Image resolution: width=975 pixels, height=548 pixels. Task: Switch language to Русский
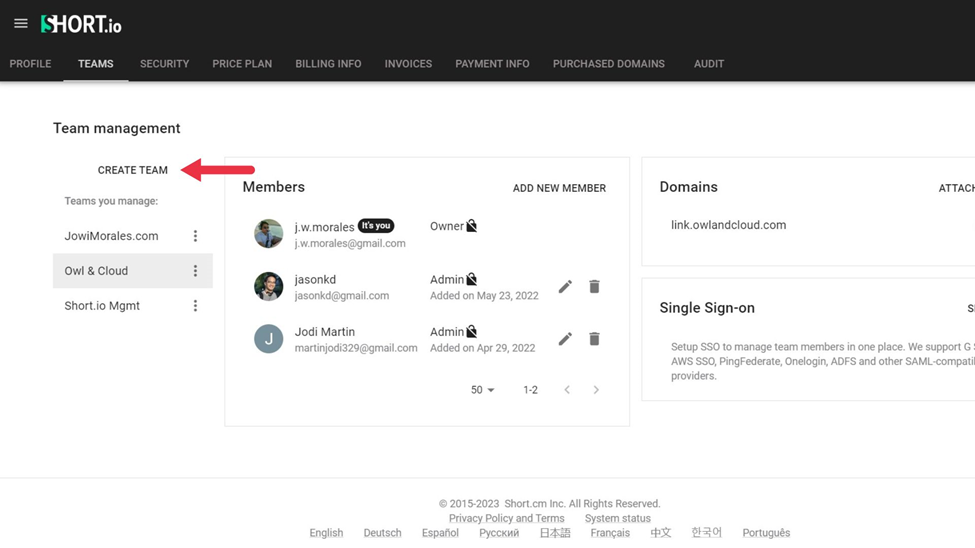tap(499, 533)
